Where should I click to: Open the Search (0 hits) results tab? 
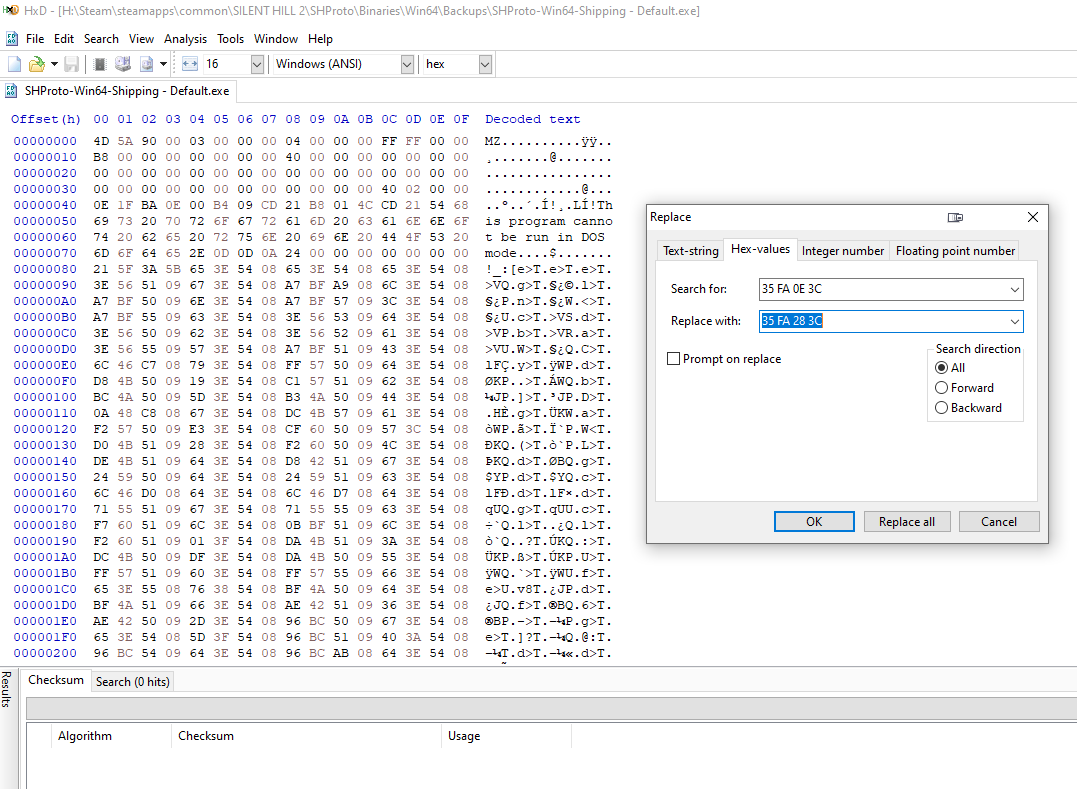coord(133,681)
